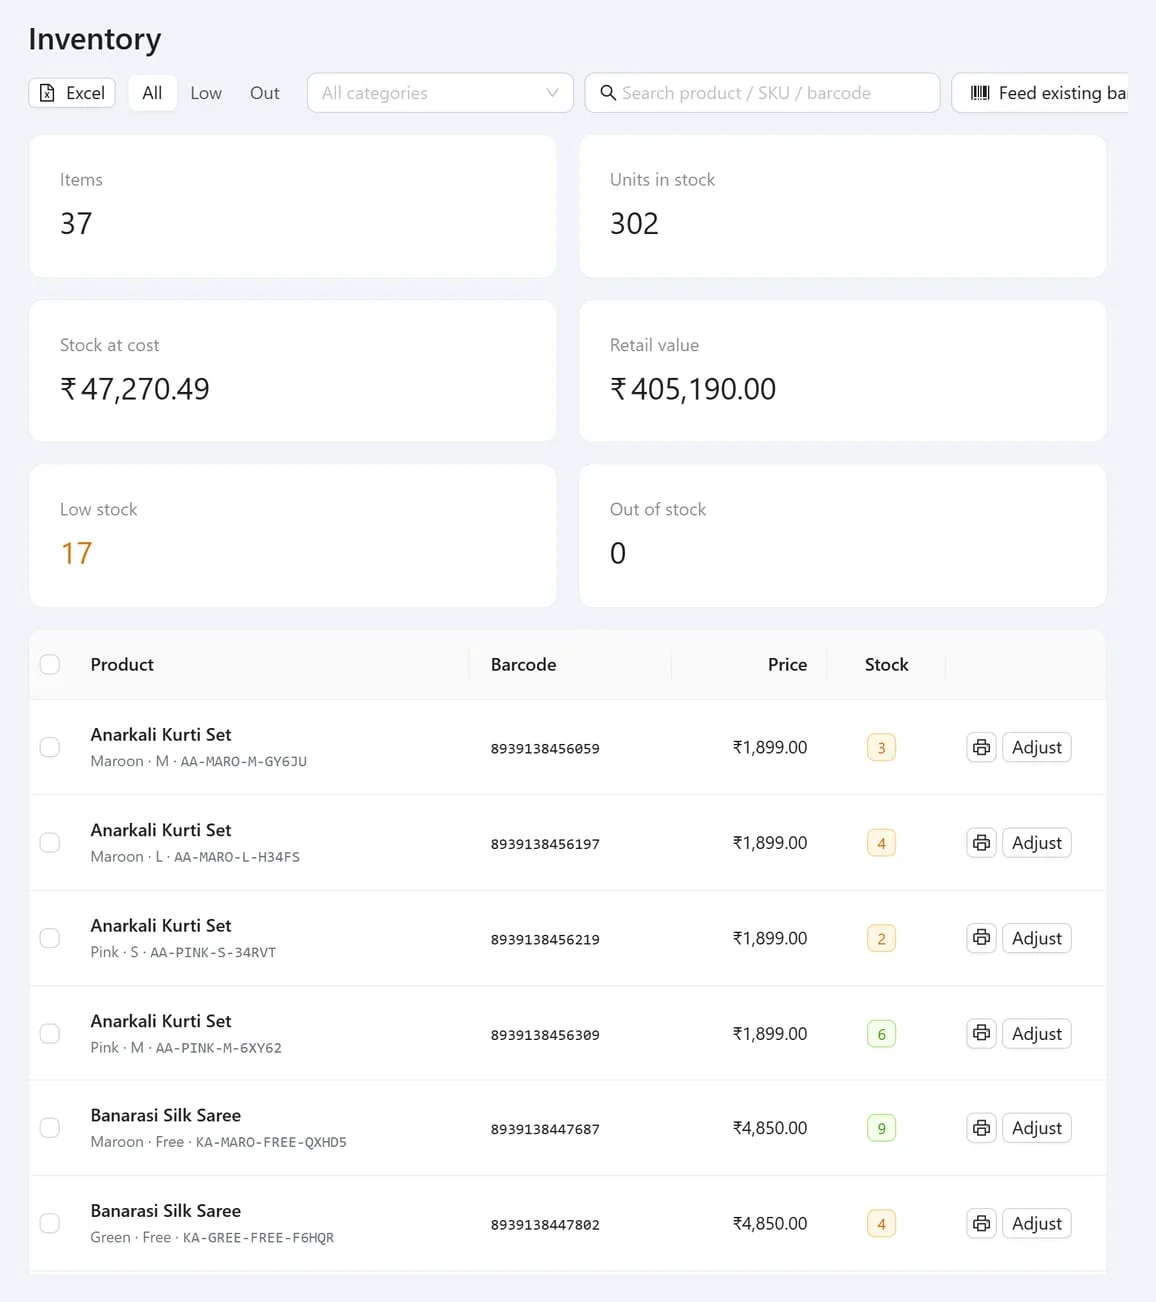The height and width of the screenshot is (1302, 1156).
Task: Show Low stock items tab
Action: 206,93
